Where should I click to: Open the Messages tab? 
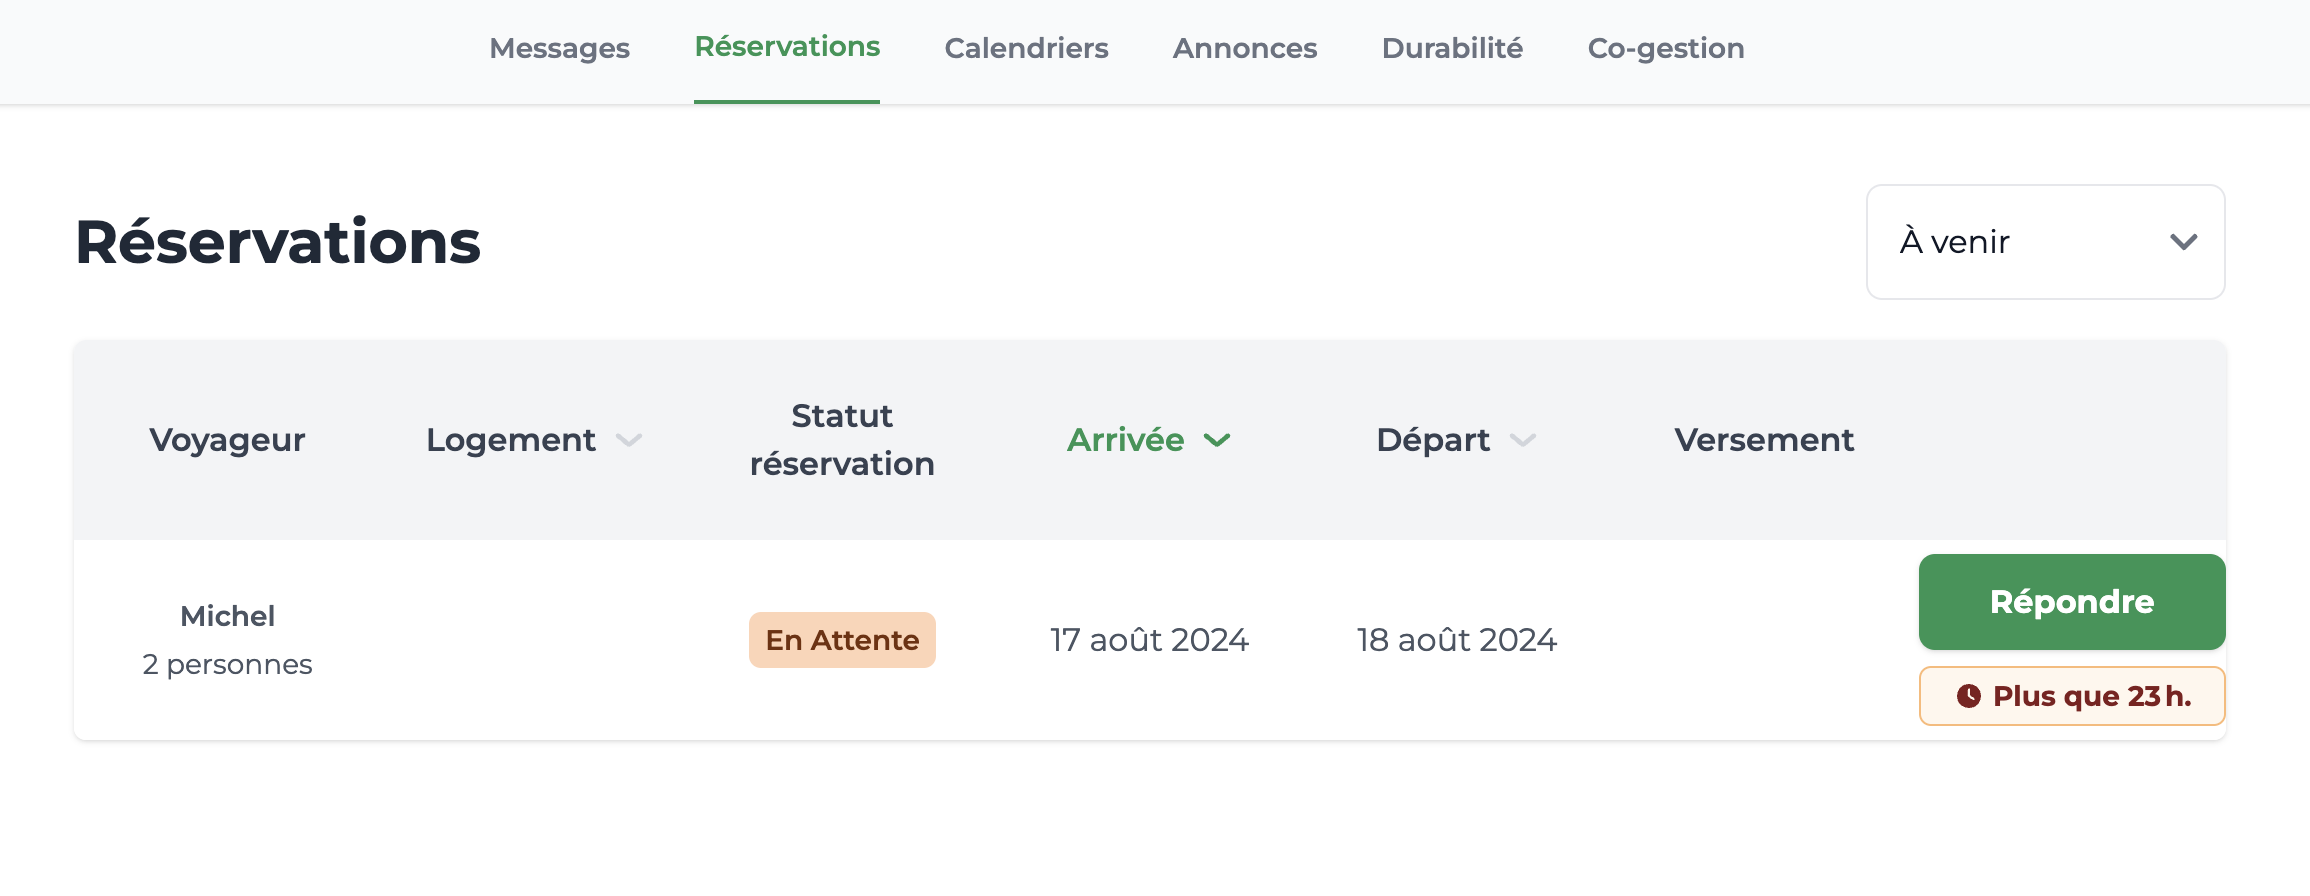(x=559, y=48)
